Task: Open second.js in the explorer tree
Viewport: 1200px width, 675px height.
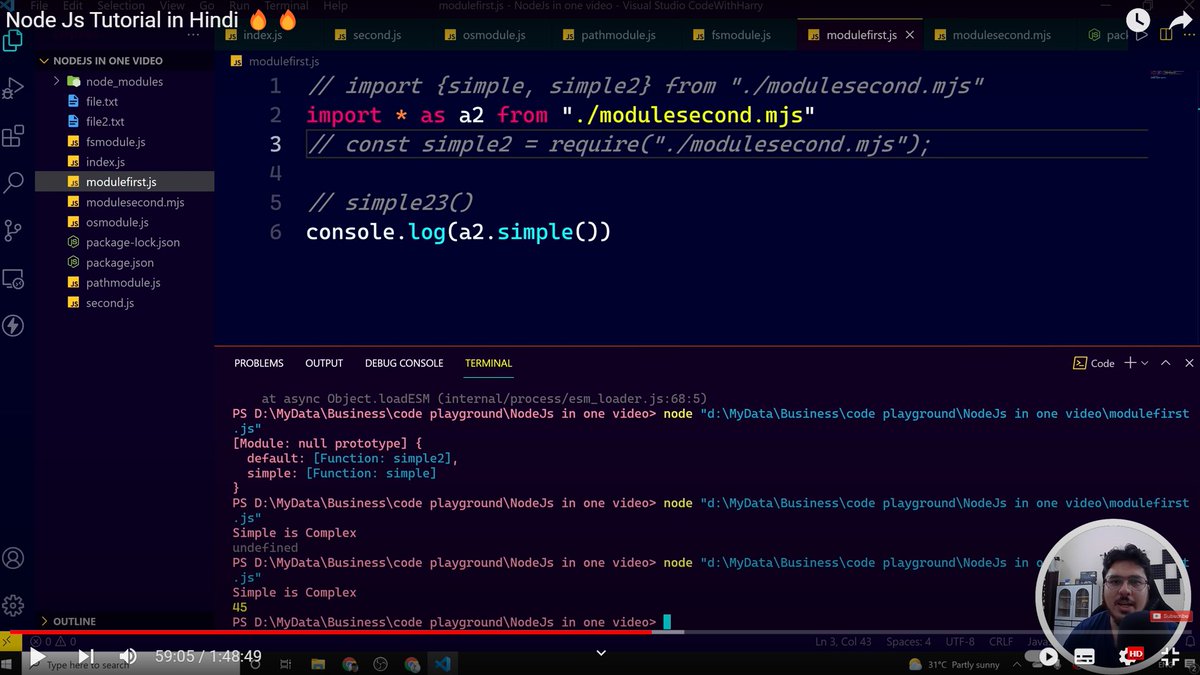Action: coord(123,302)
